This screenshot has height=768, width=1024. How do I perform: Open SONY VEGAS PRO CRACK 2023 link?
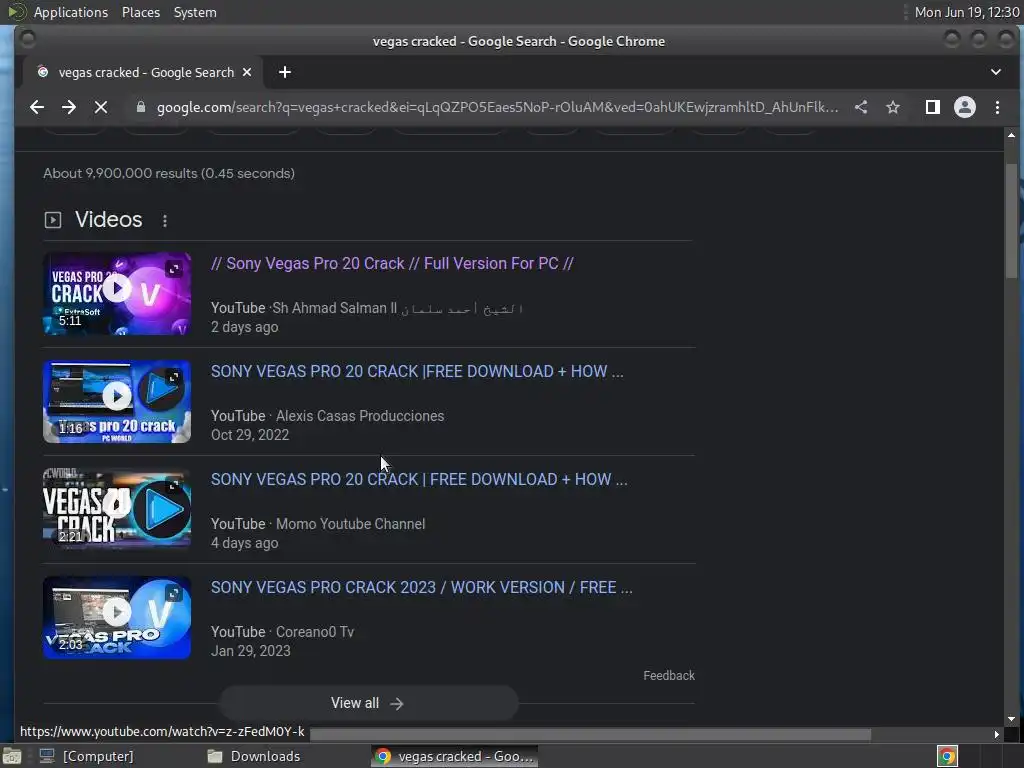(422, 587)
